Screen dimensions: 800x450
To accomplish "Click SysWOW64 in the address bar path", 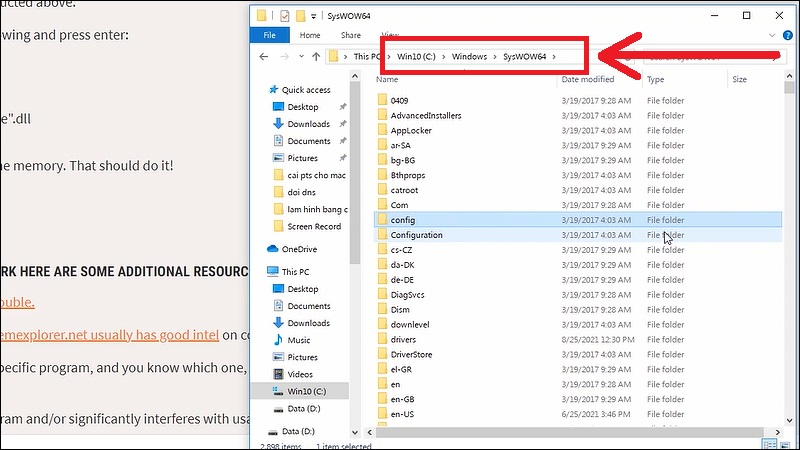I will click(x=524, y=57).
